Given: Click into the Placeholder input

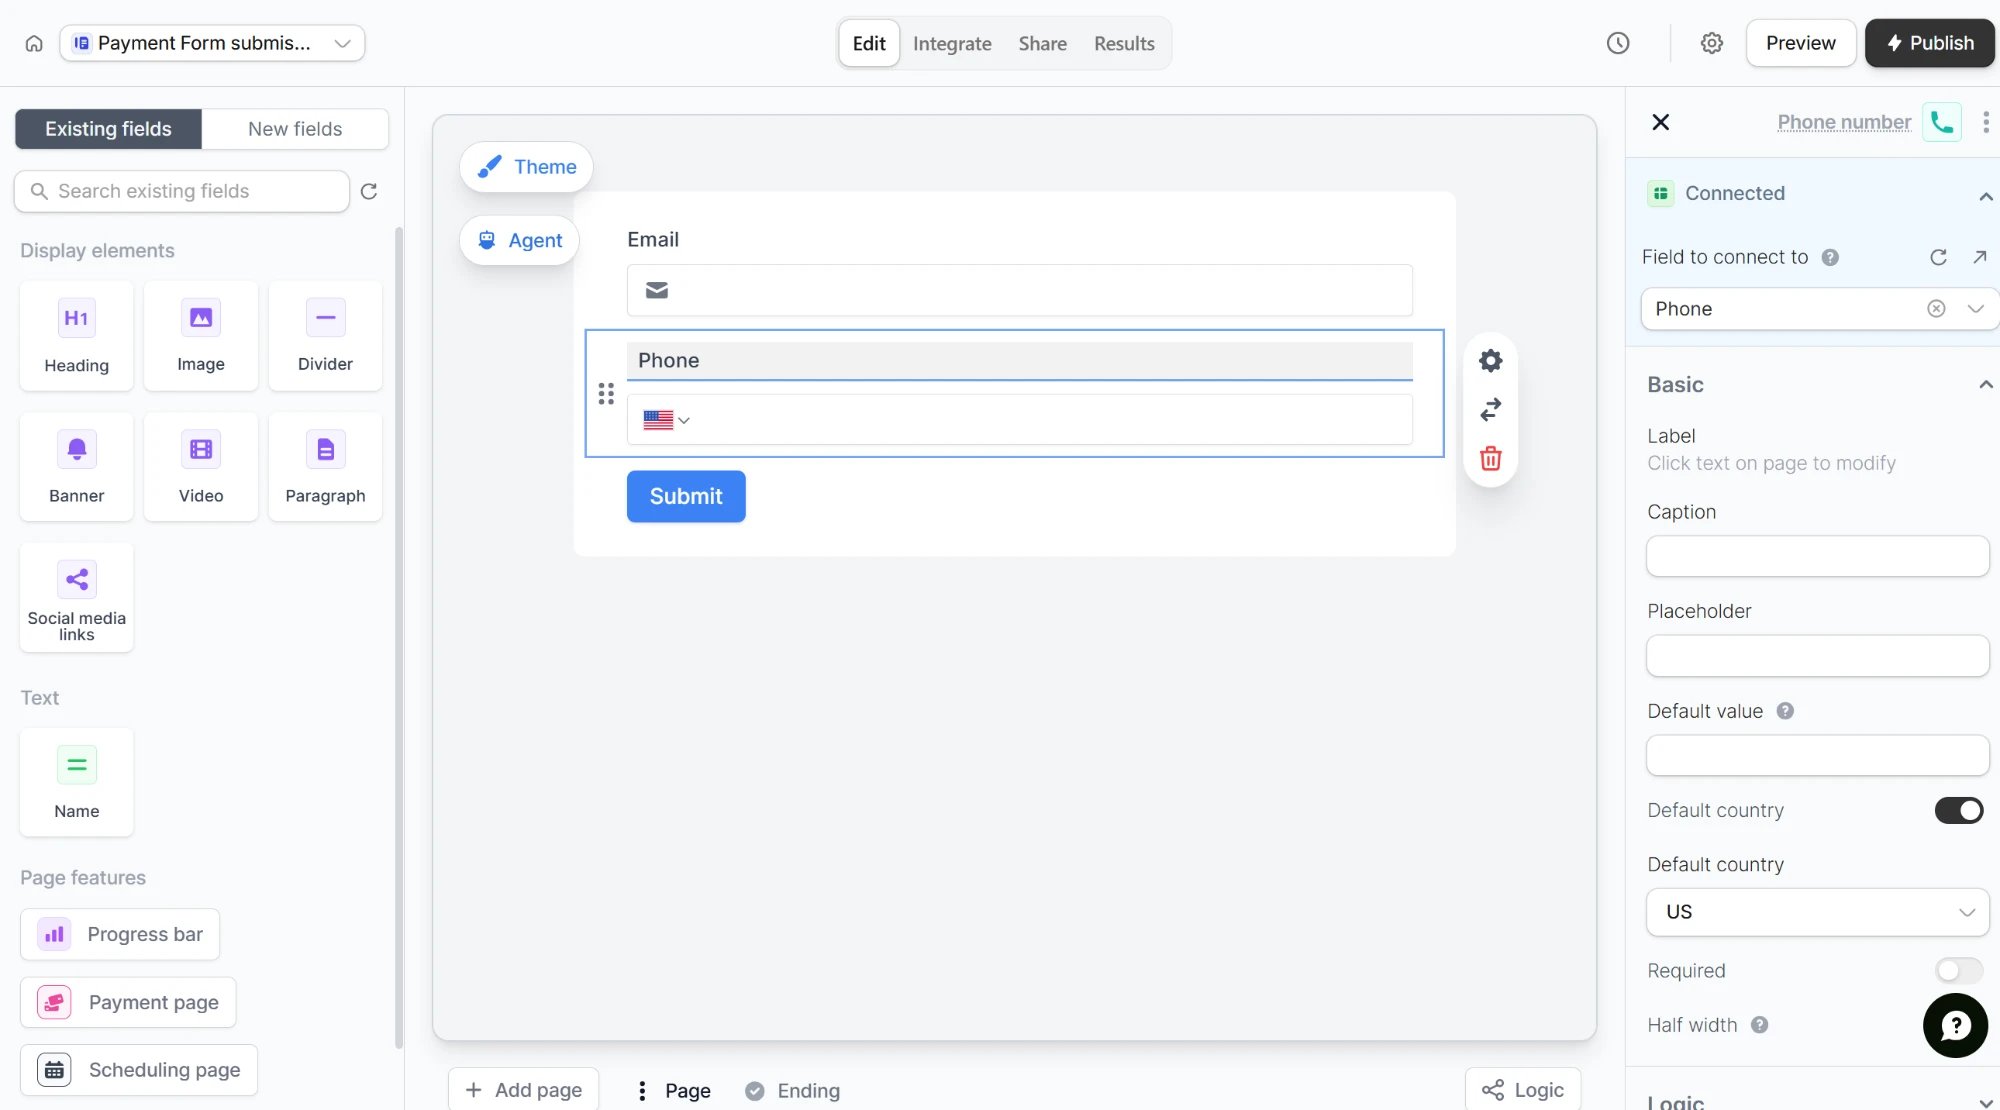Looking at the screenshot, I should pyautogui.click(x=1818, y=656).
